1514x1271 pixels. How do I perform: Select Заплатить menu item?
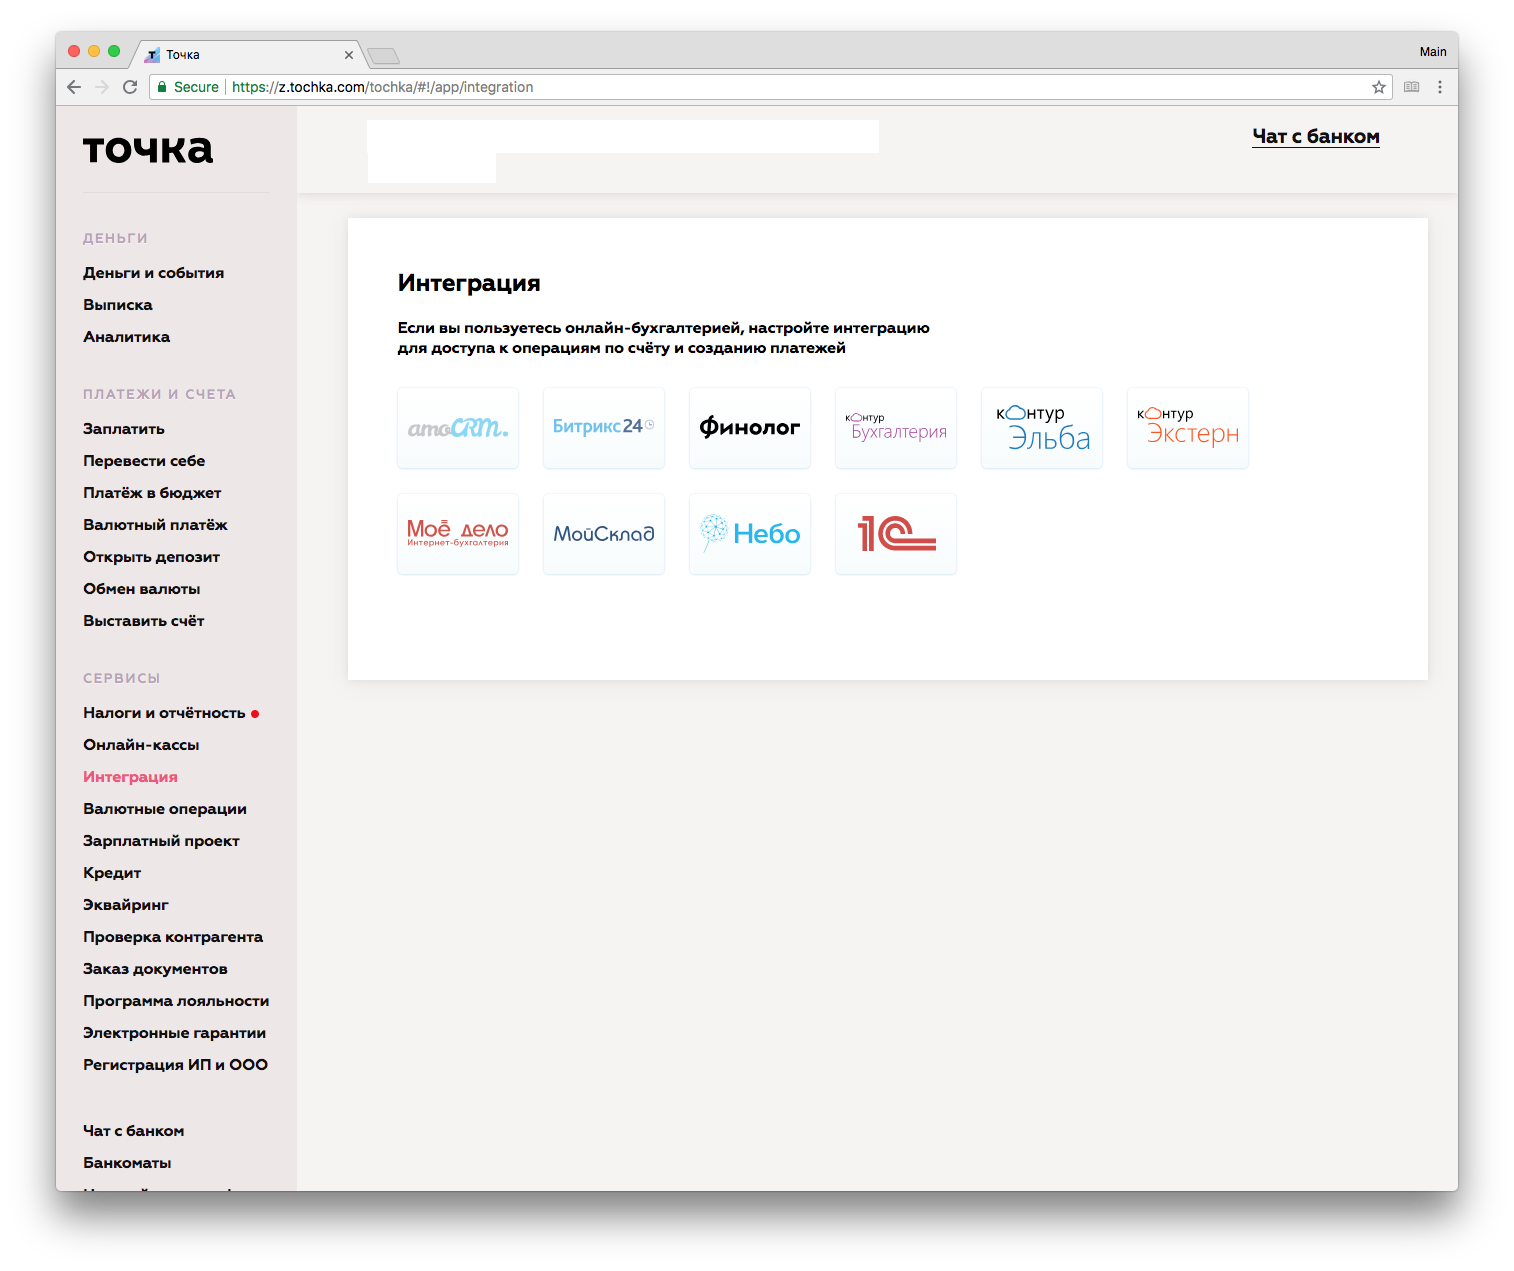click(x=124, y=429)
